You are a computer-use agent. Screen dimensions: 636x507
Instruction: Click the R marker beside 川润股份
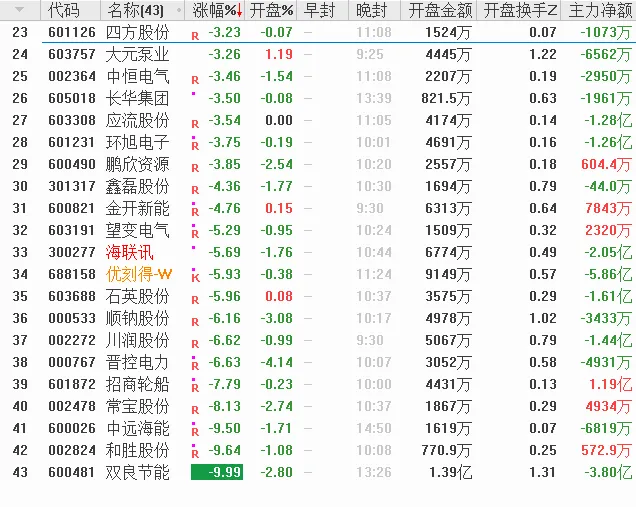pyautogui.click(x=195, y=344)
